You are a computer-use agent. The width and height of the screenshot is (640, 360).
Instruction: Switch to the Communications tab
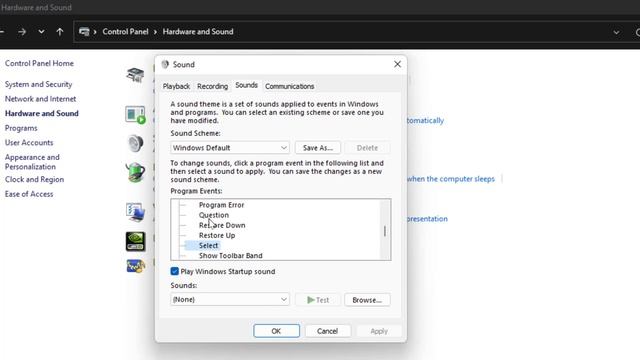click(289, 86)
